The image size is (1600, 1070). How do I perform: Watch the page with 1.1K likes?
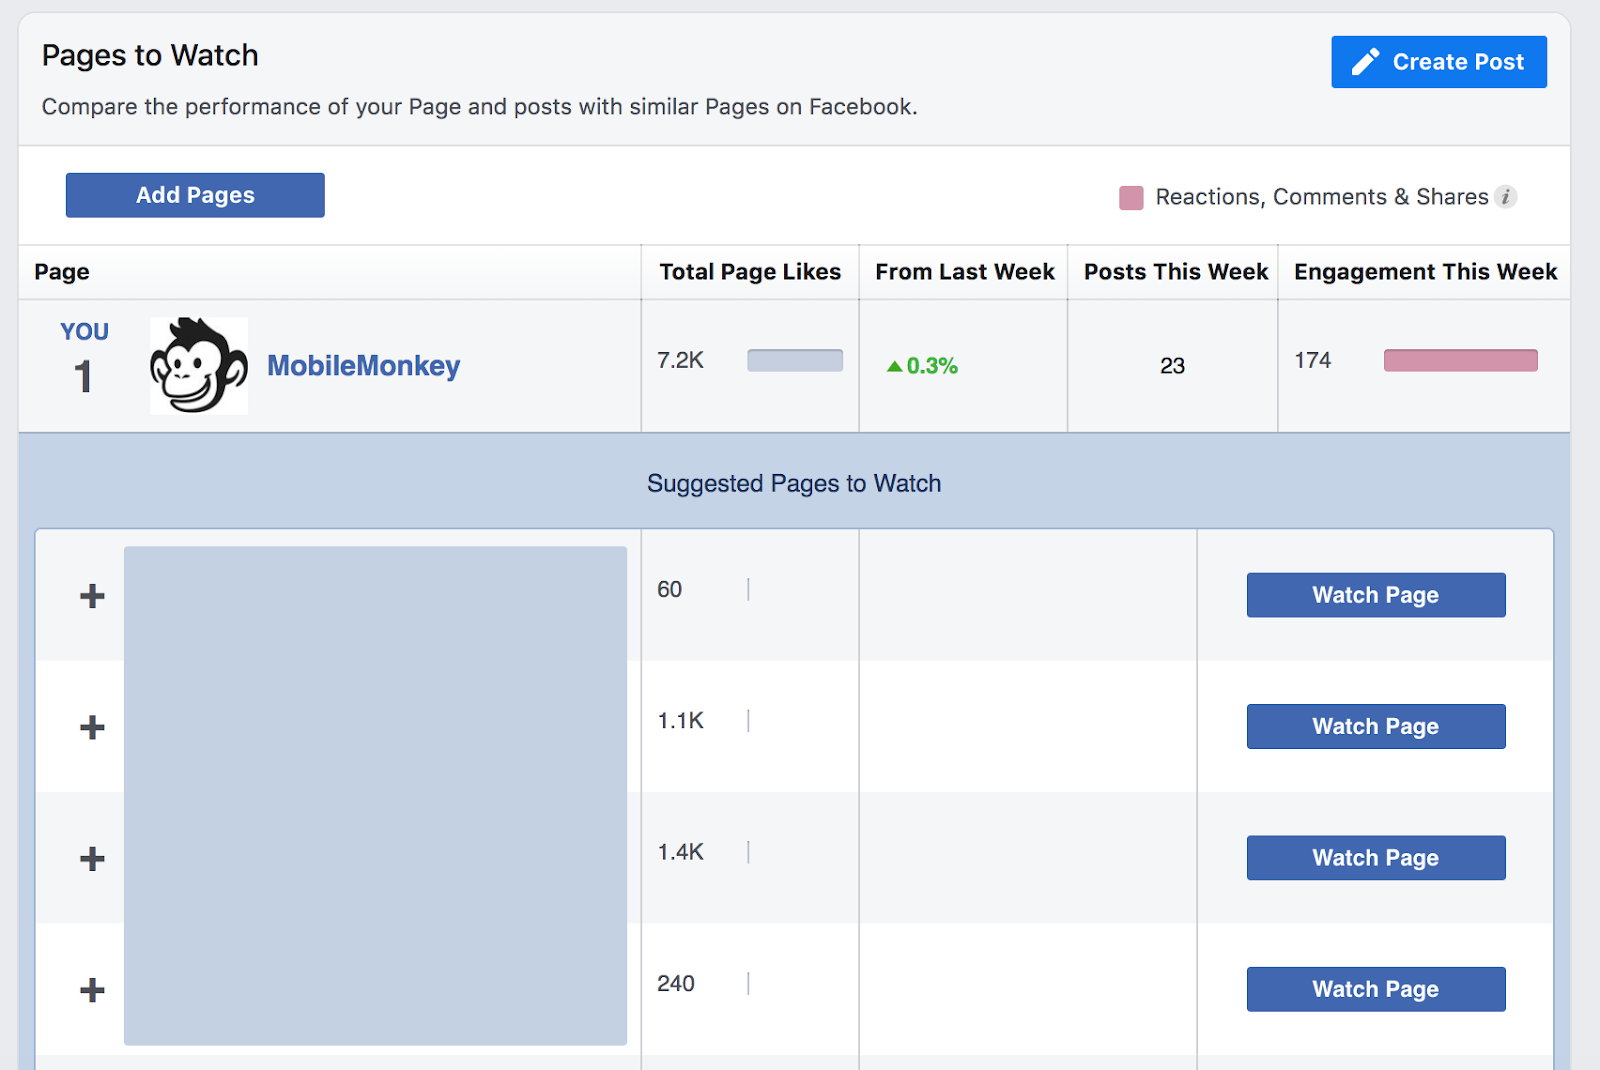point(1376,726)
